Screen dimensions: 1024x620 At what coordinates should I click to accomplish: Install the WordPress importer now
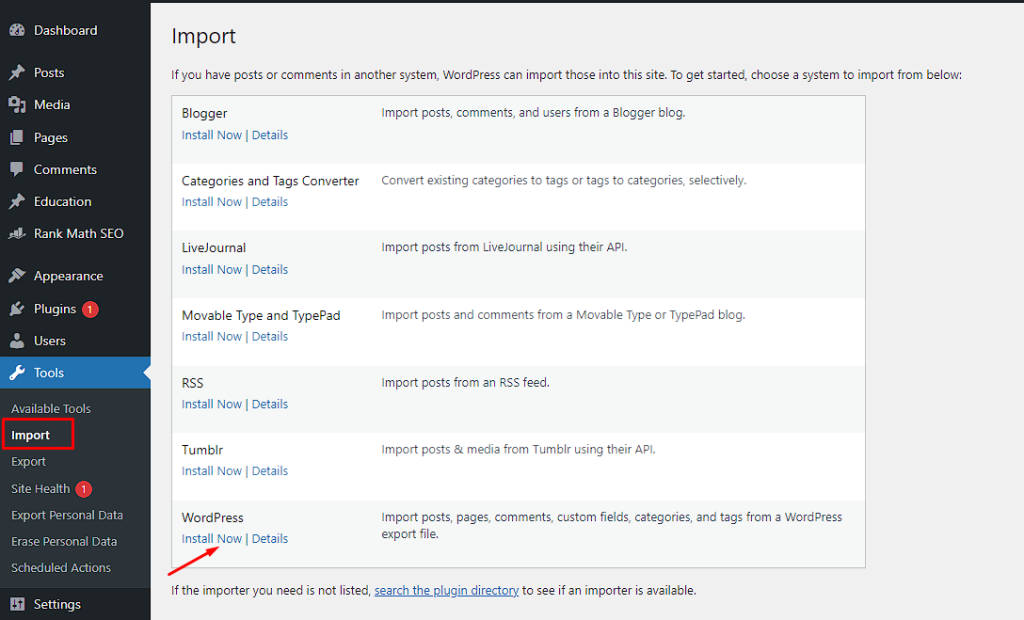(x=212, y=538)
